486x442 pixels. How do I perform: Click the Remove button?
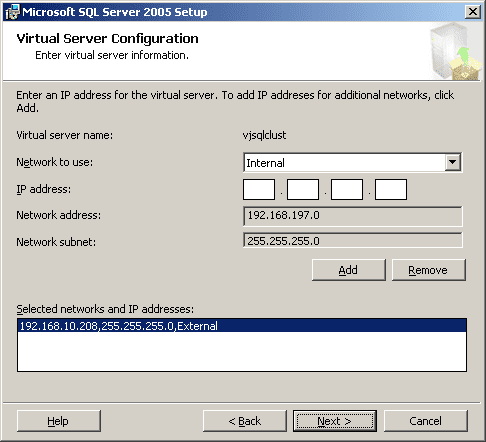coord(428,270)
